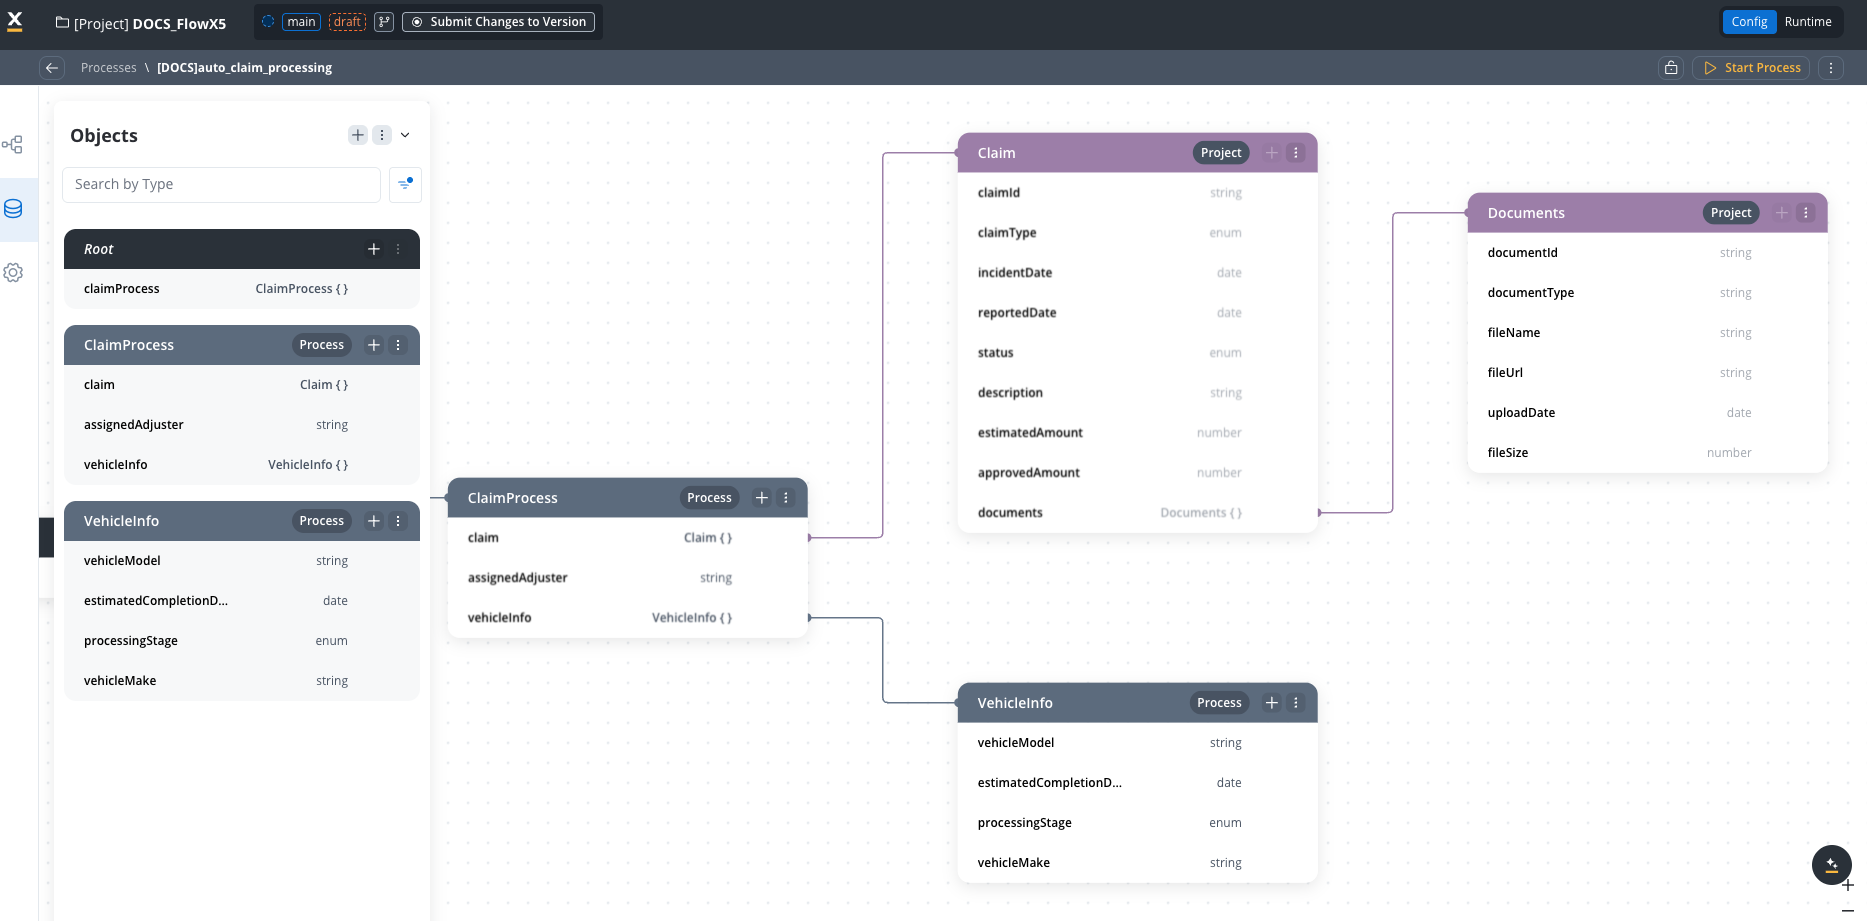Open Documents node three-dot menu
This screenshot has height=921, width=1867.
pyautogui.click(x=1806, y=213)
